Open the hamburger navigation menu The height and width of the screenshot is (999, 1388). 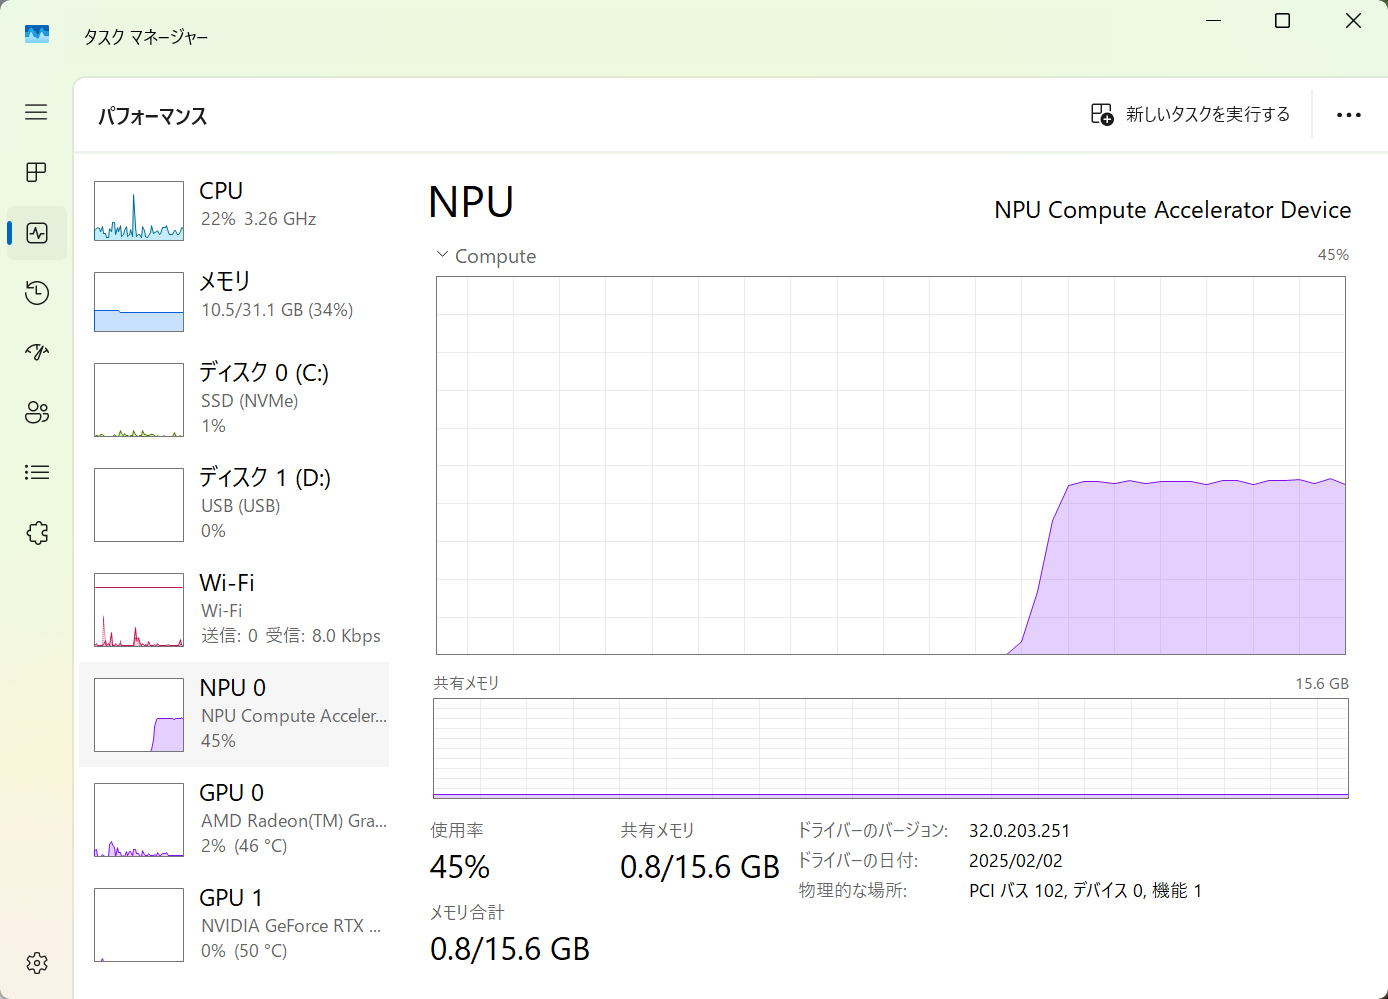(36, 112)
